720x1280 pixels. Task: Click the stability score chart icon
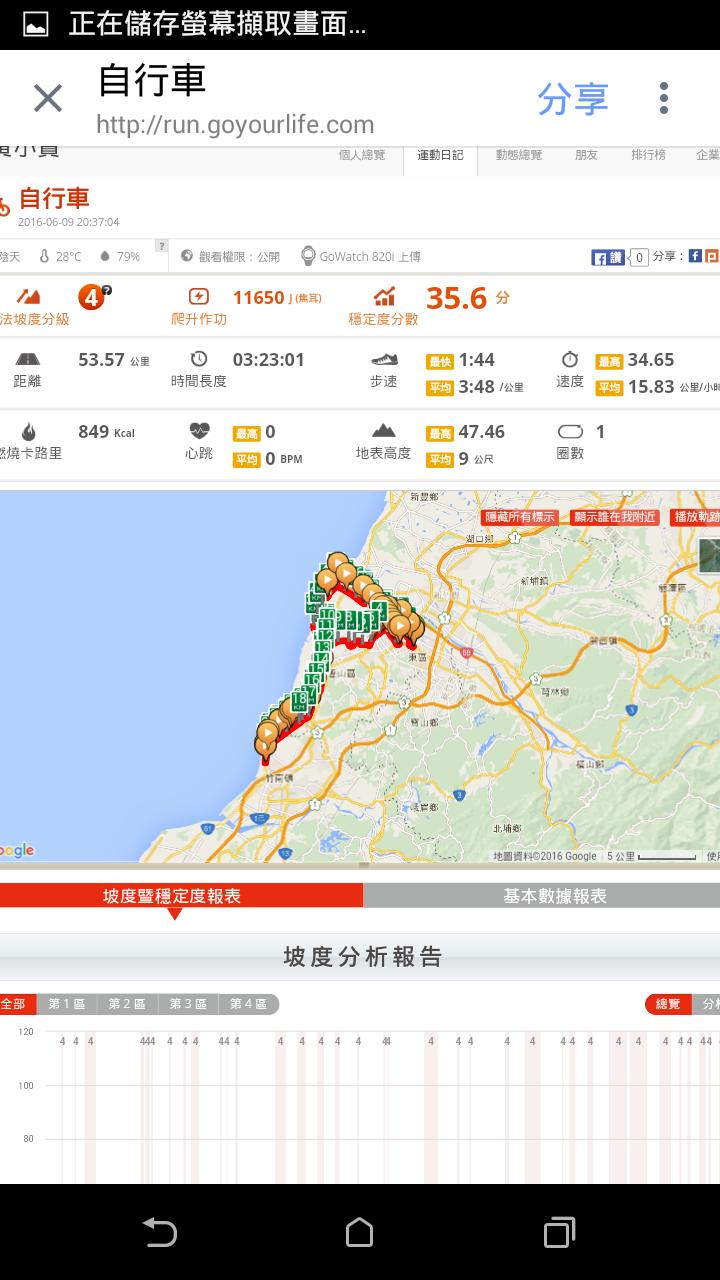[x=384, y=297]
